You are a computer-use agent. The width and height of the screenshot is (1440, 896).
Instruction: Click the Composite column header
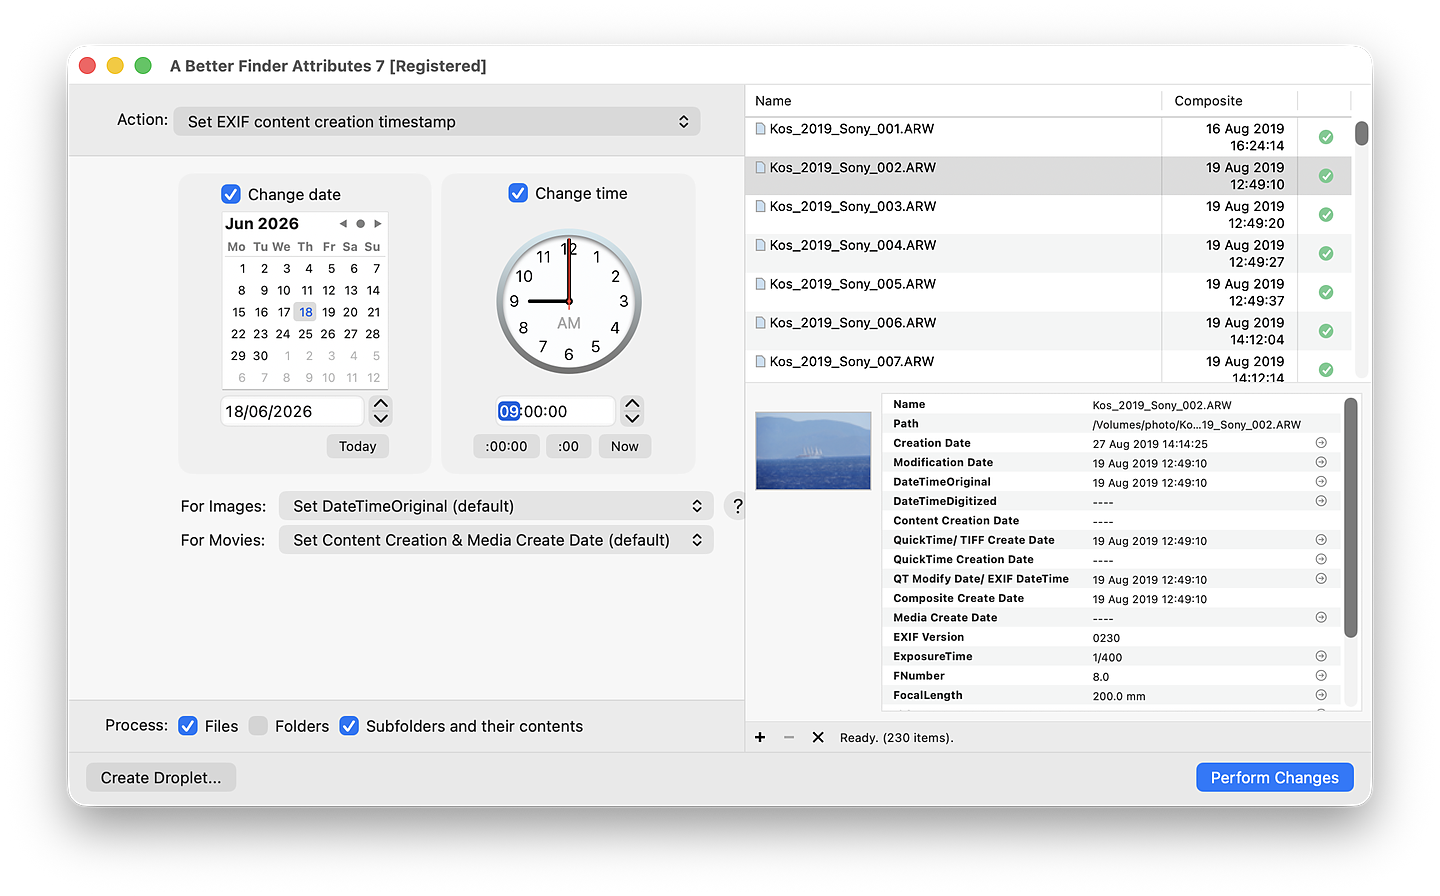coord(1229,101)
